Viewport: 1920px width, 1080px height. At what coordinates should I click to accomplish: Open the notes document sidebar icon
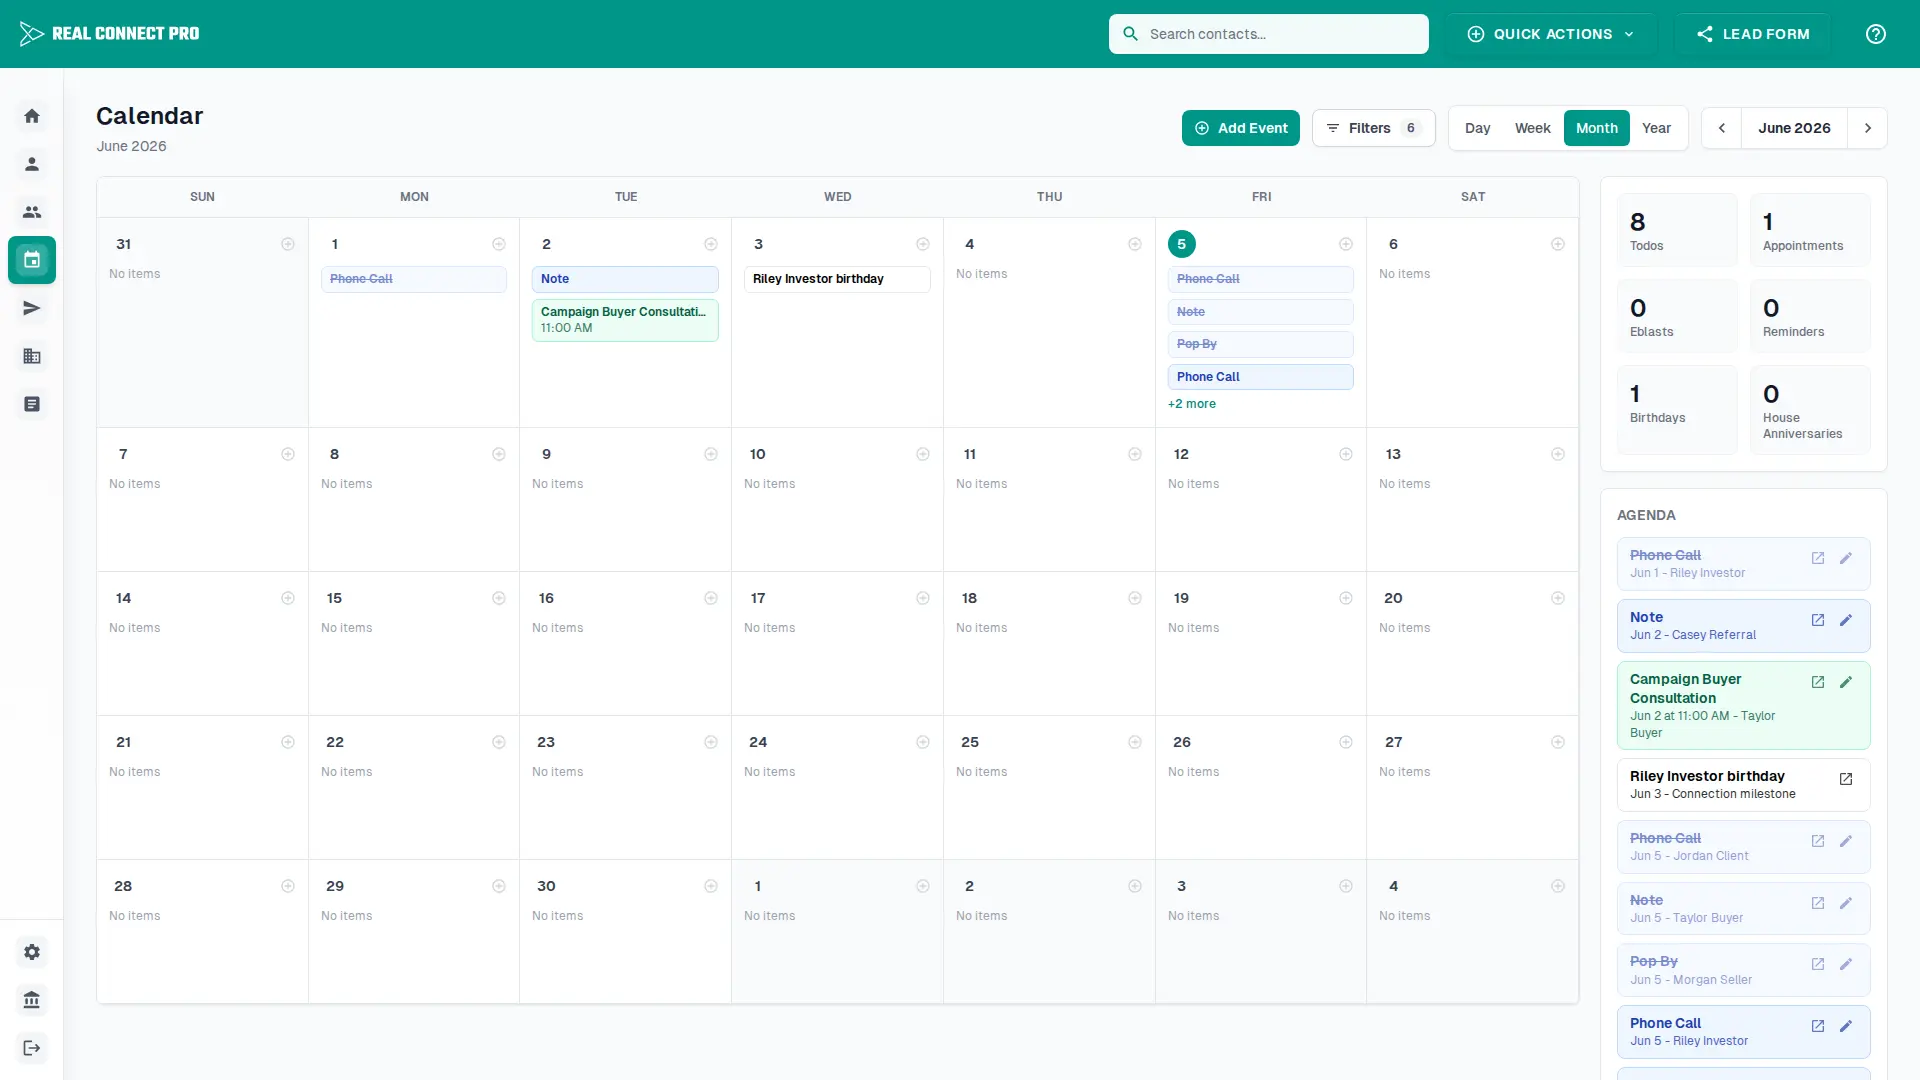point(32,404)
